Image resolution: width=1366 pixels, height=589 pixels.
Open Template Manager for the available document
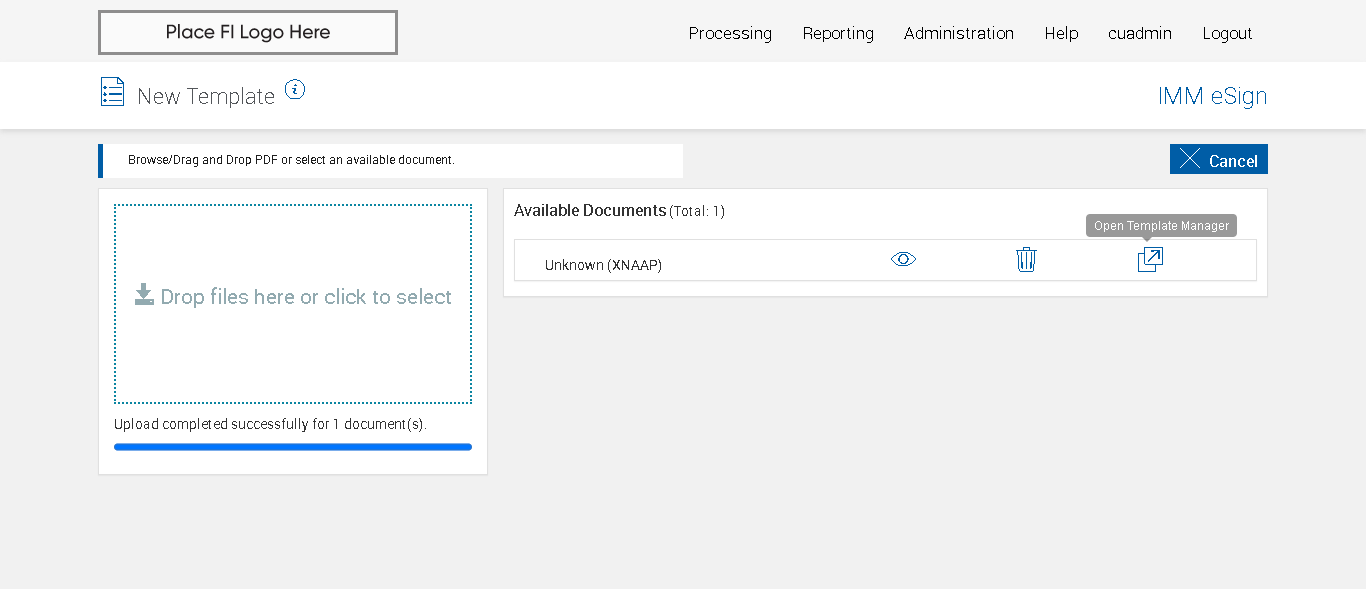[1150, 260]
